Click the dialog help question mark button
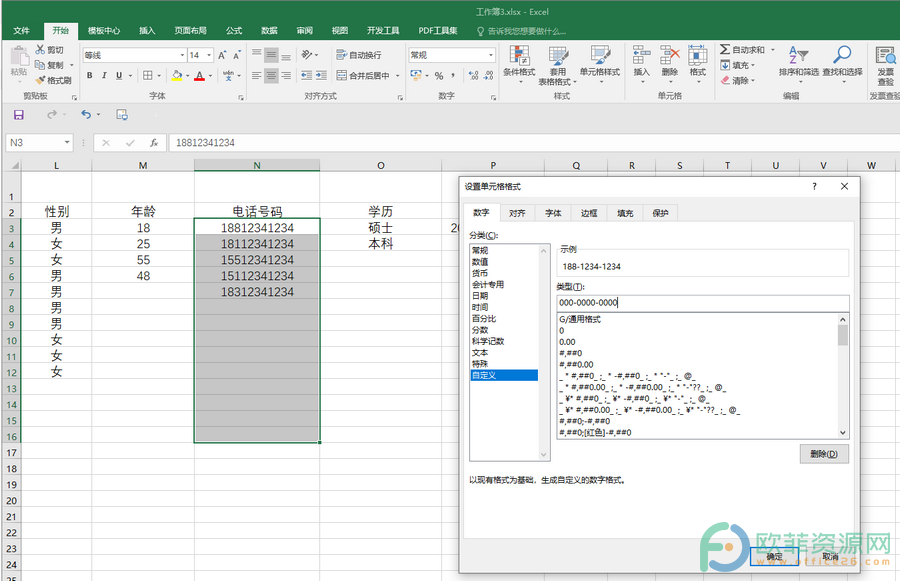The image size is (900, 581). tap(814, 186)
